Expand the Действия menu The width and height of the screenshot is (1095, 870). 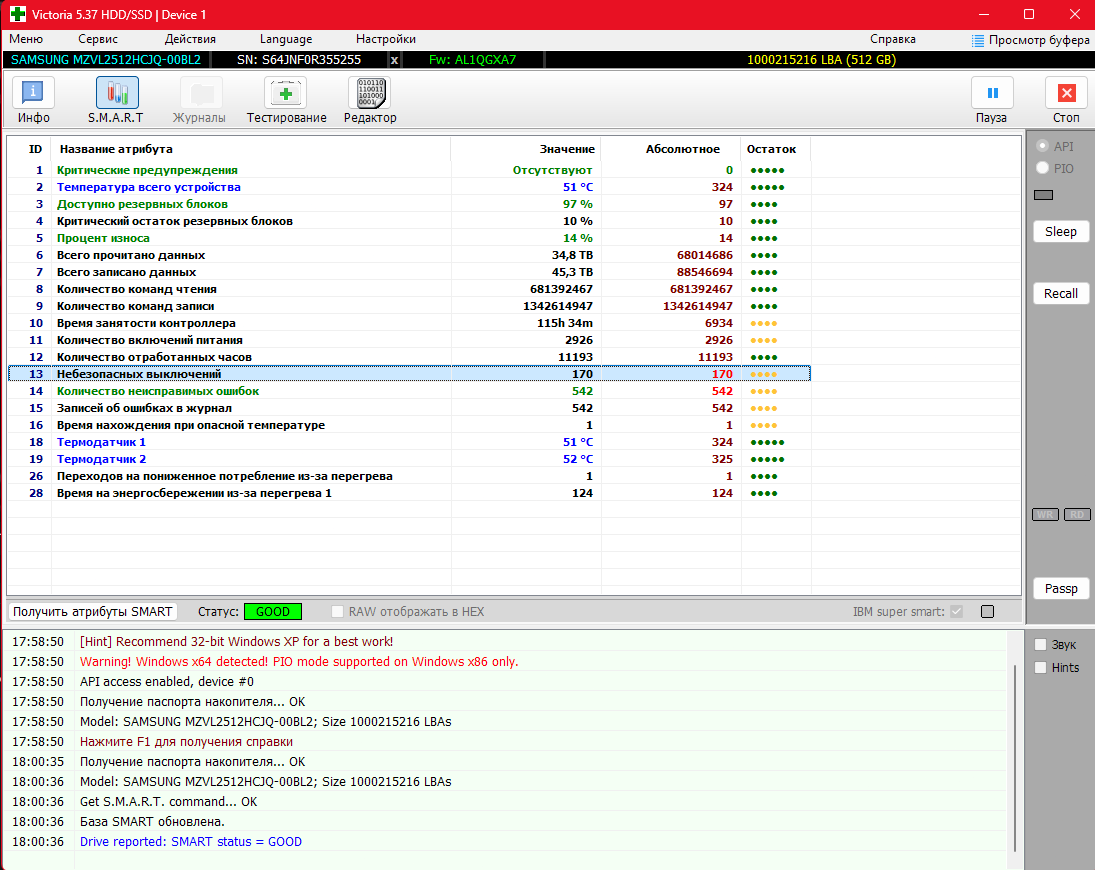(190, 39)
